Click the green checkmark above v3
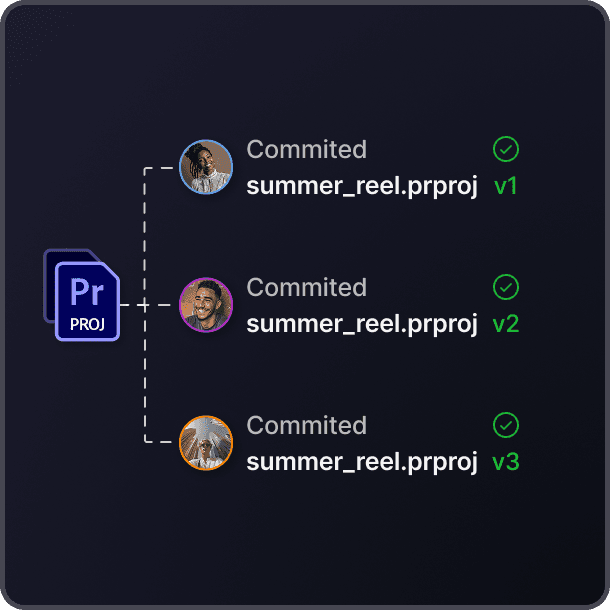The width and height of the screenshot is (610, 610). pos(506,426)
